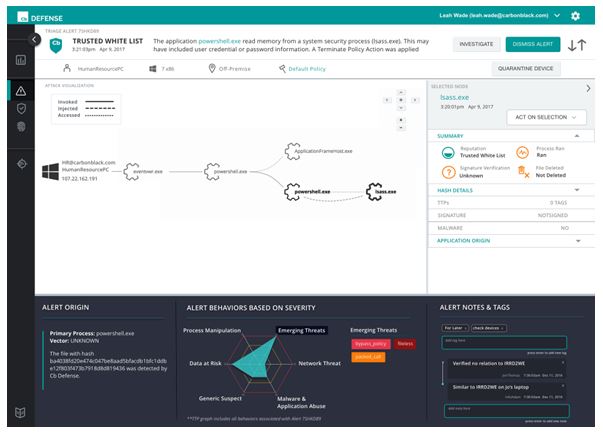Pan the graph right

pos(415,100)
